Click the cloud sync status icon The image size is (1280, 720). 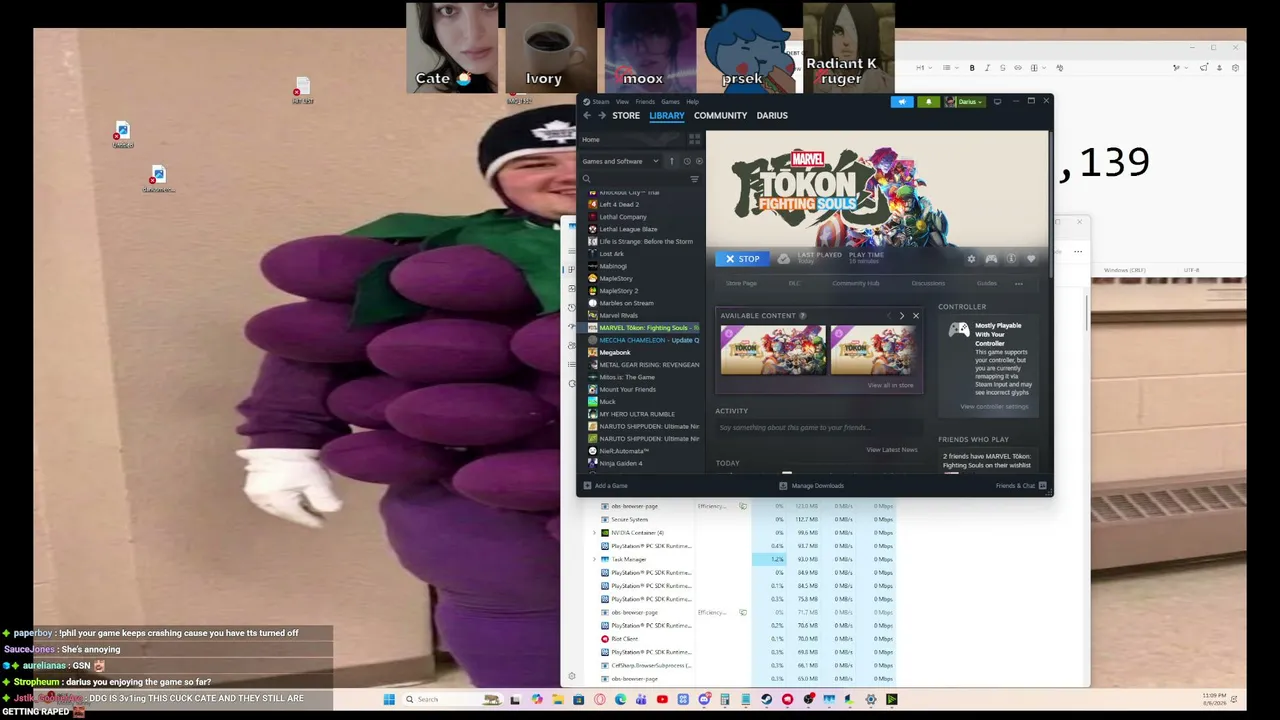[x=784, y=259]
